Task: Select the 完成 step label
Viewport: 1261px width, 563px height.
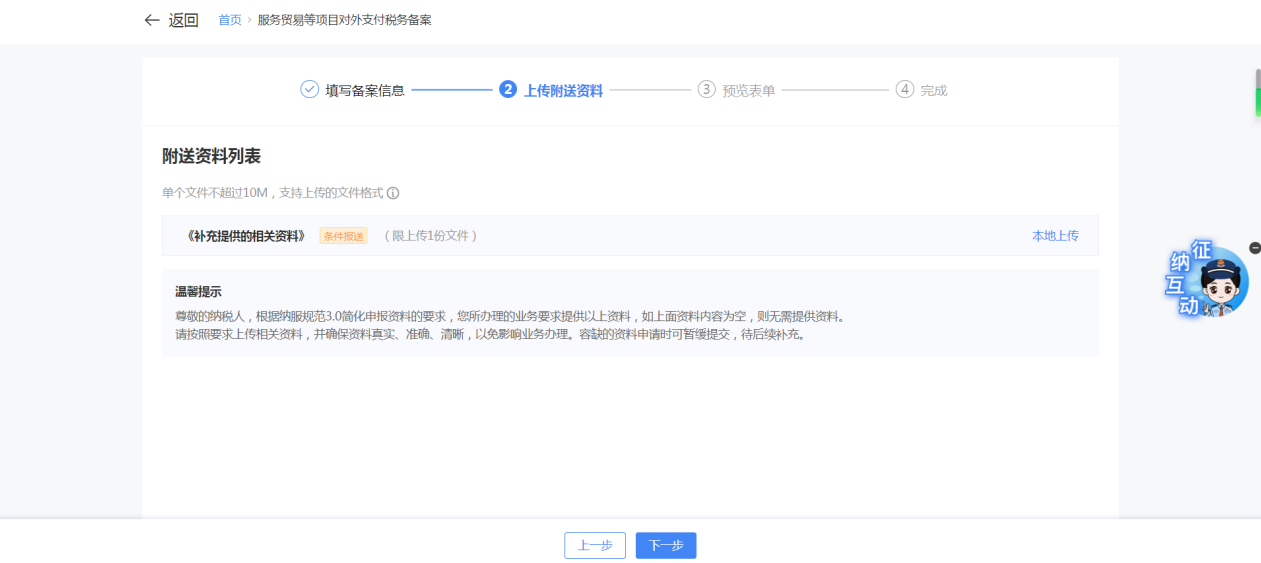Action: 934,91
